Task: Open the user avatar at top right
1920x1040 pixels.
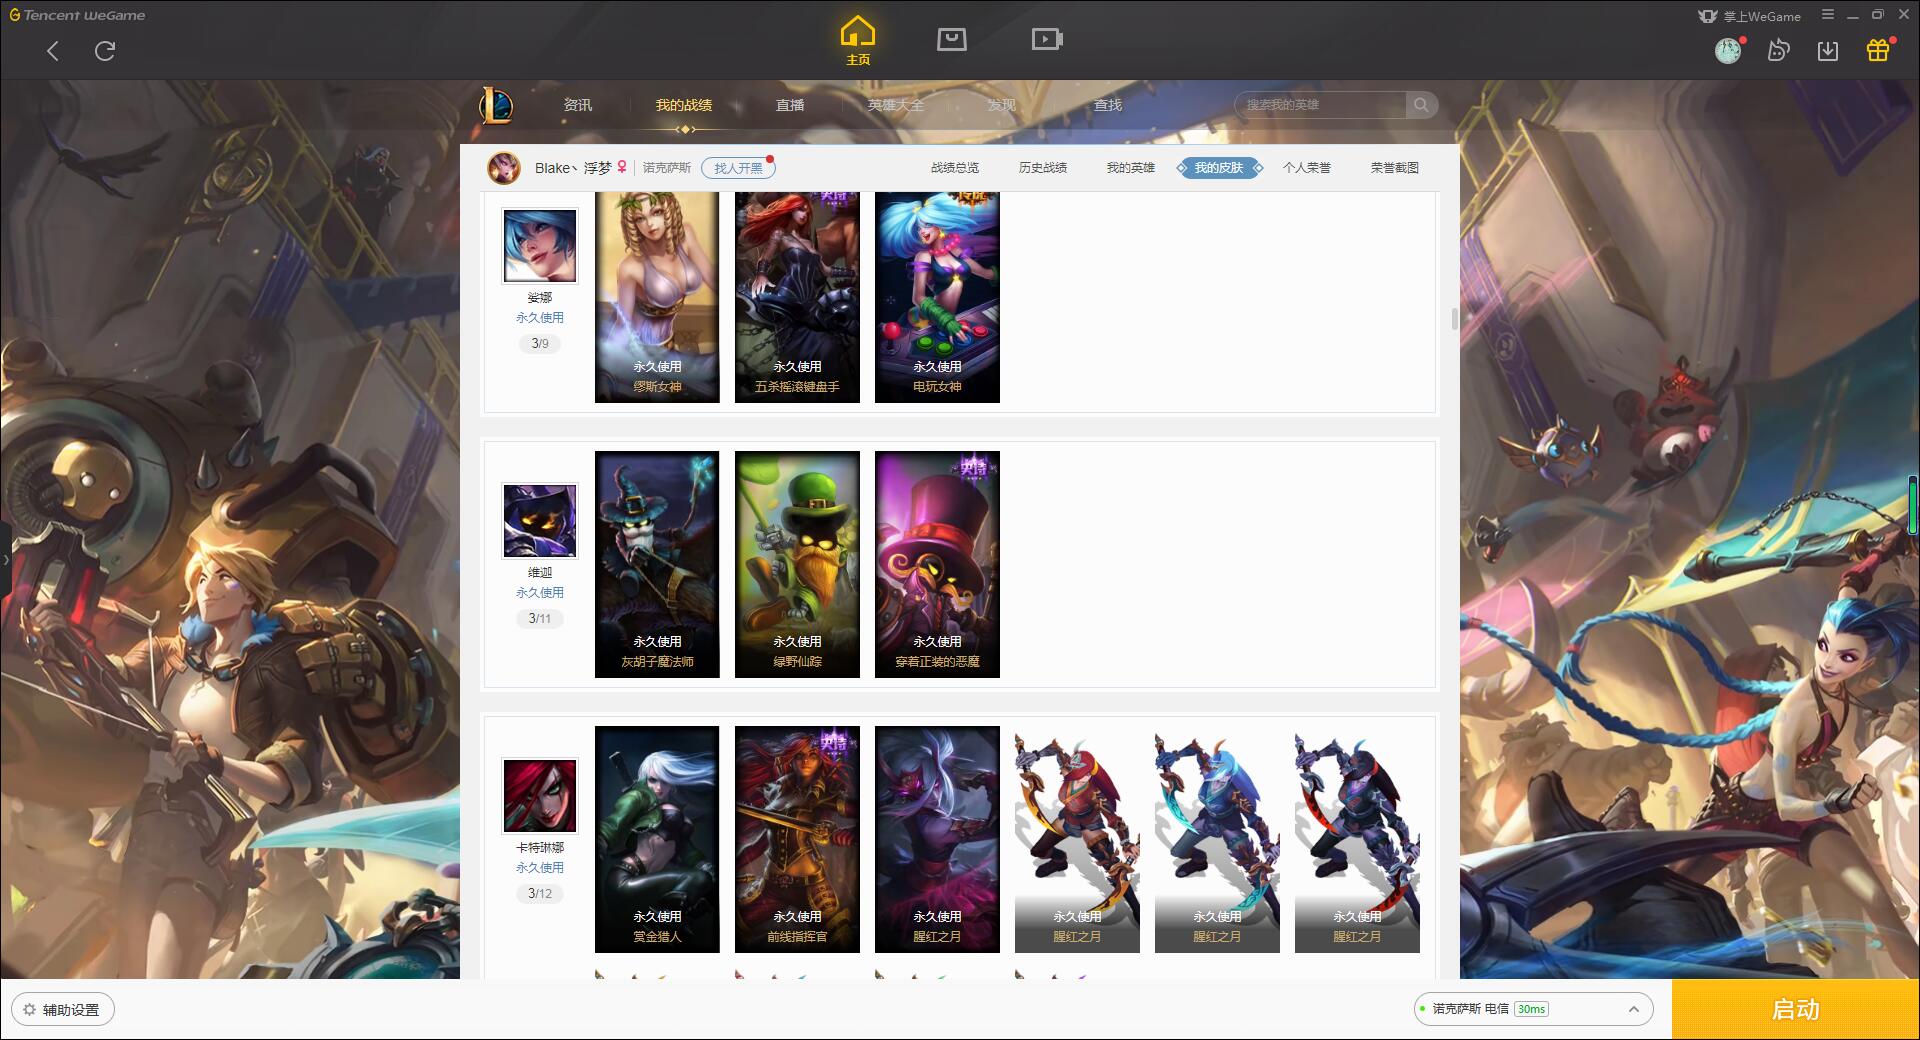Action: (1728, 50)
